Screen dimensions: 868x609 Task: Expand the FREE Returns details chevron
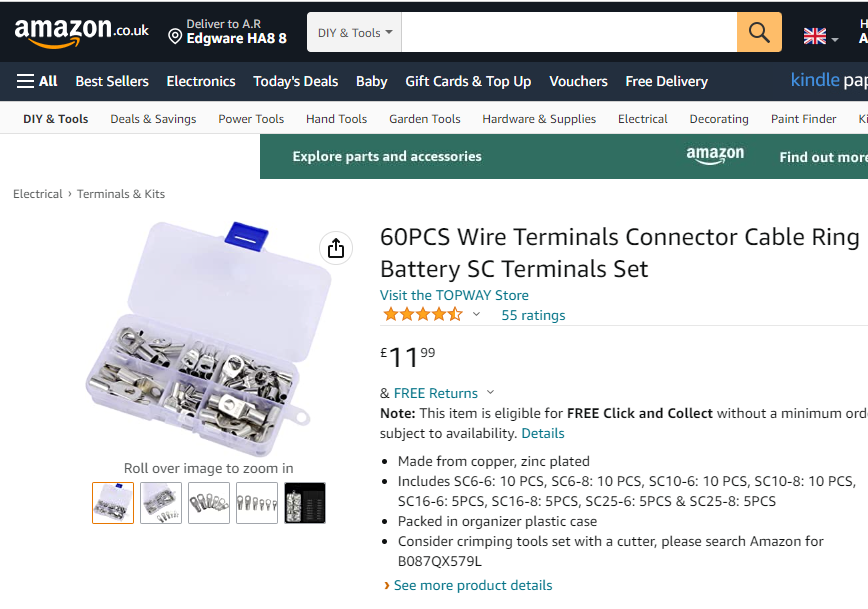(x=490, y=392)
